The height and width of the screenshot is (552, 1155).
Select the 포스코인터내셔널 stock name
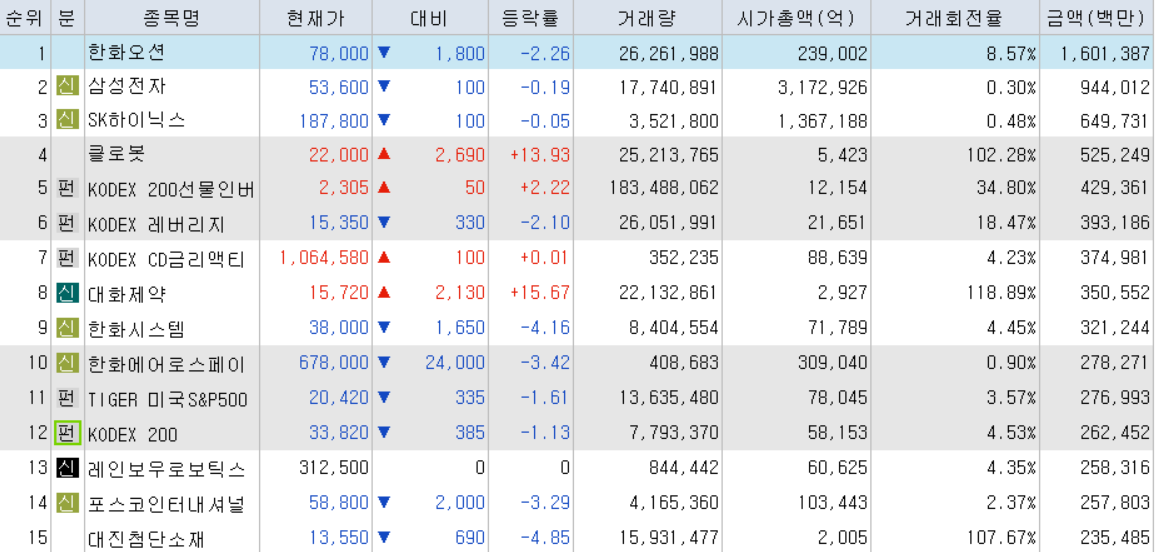[x=166, y=504]
